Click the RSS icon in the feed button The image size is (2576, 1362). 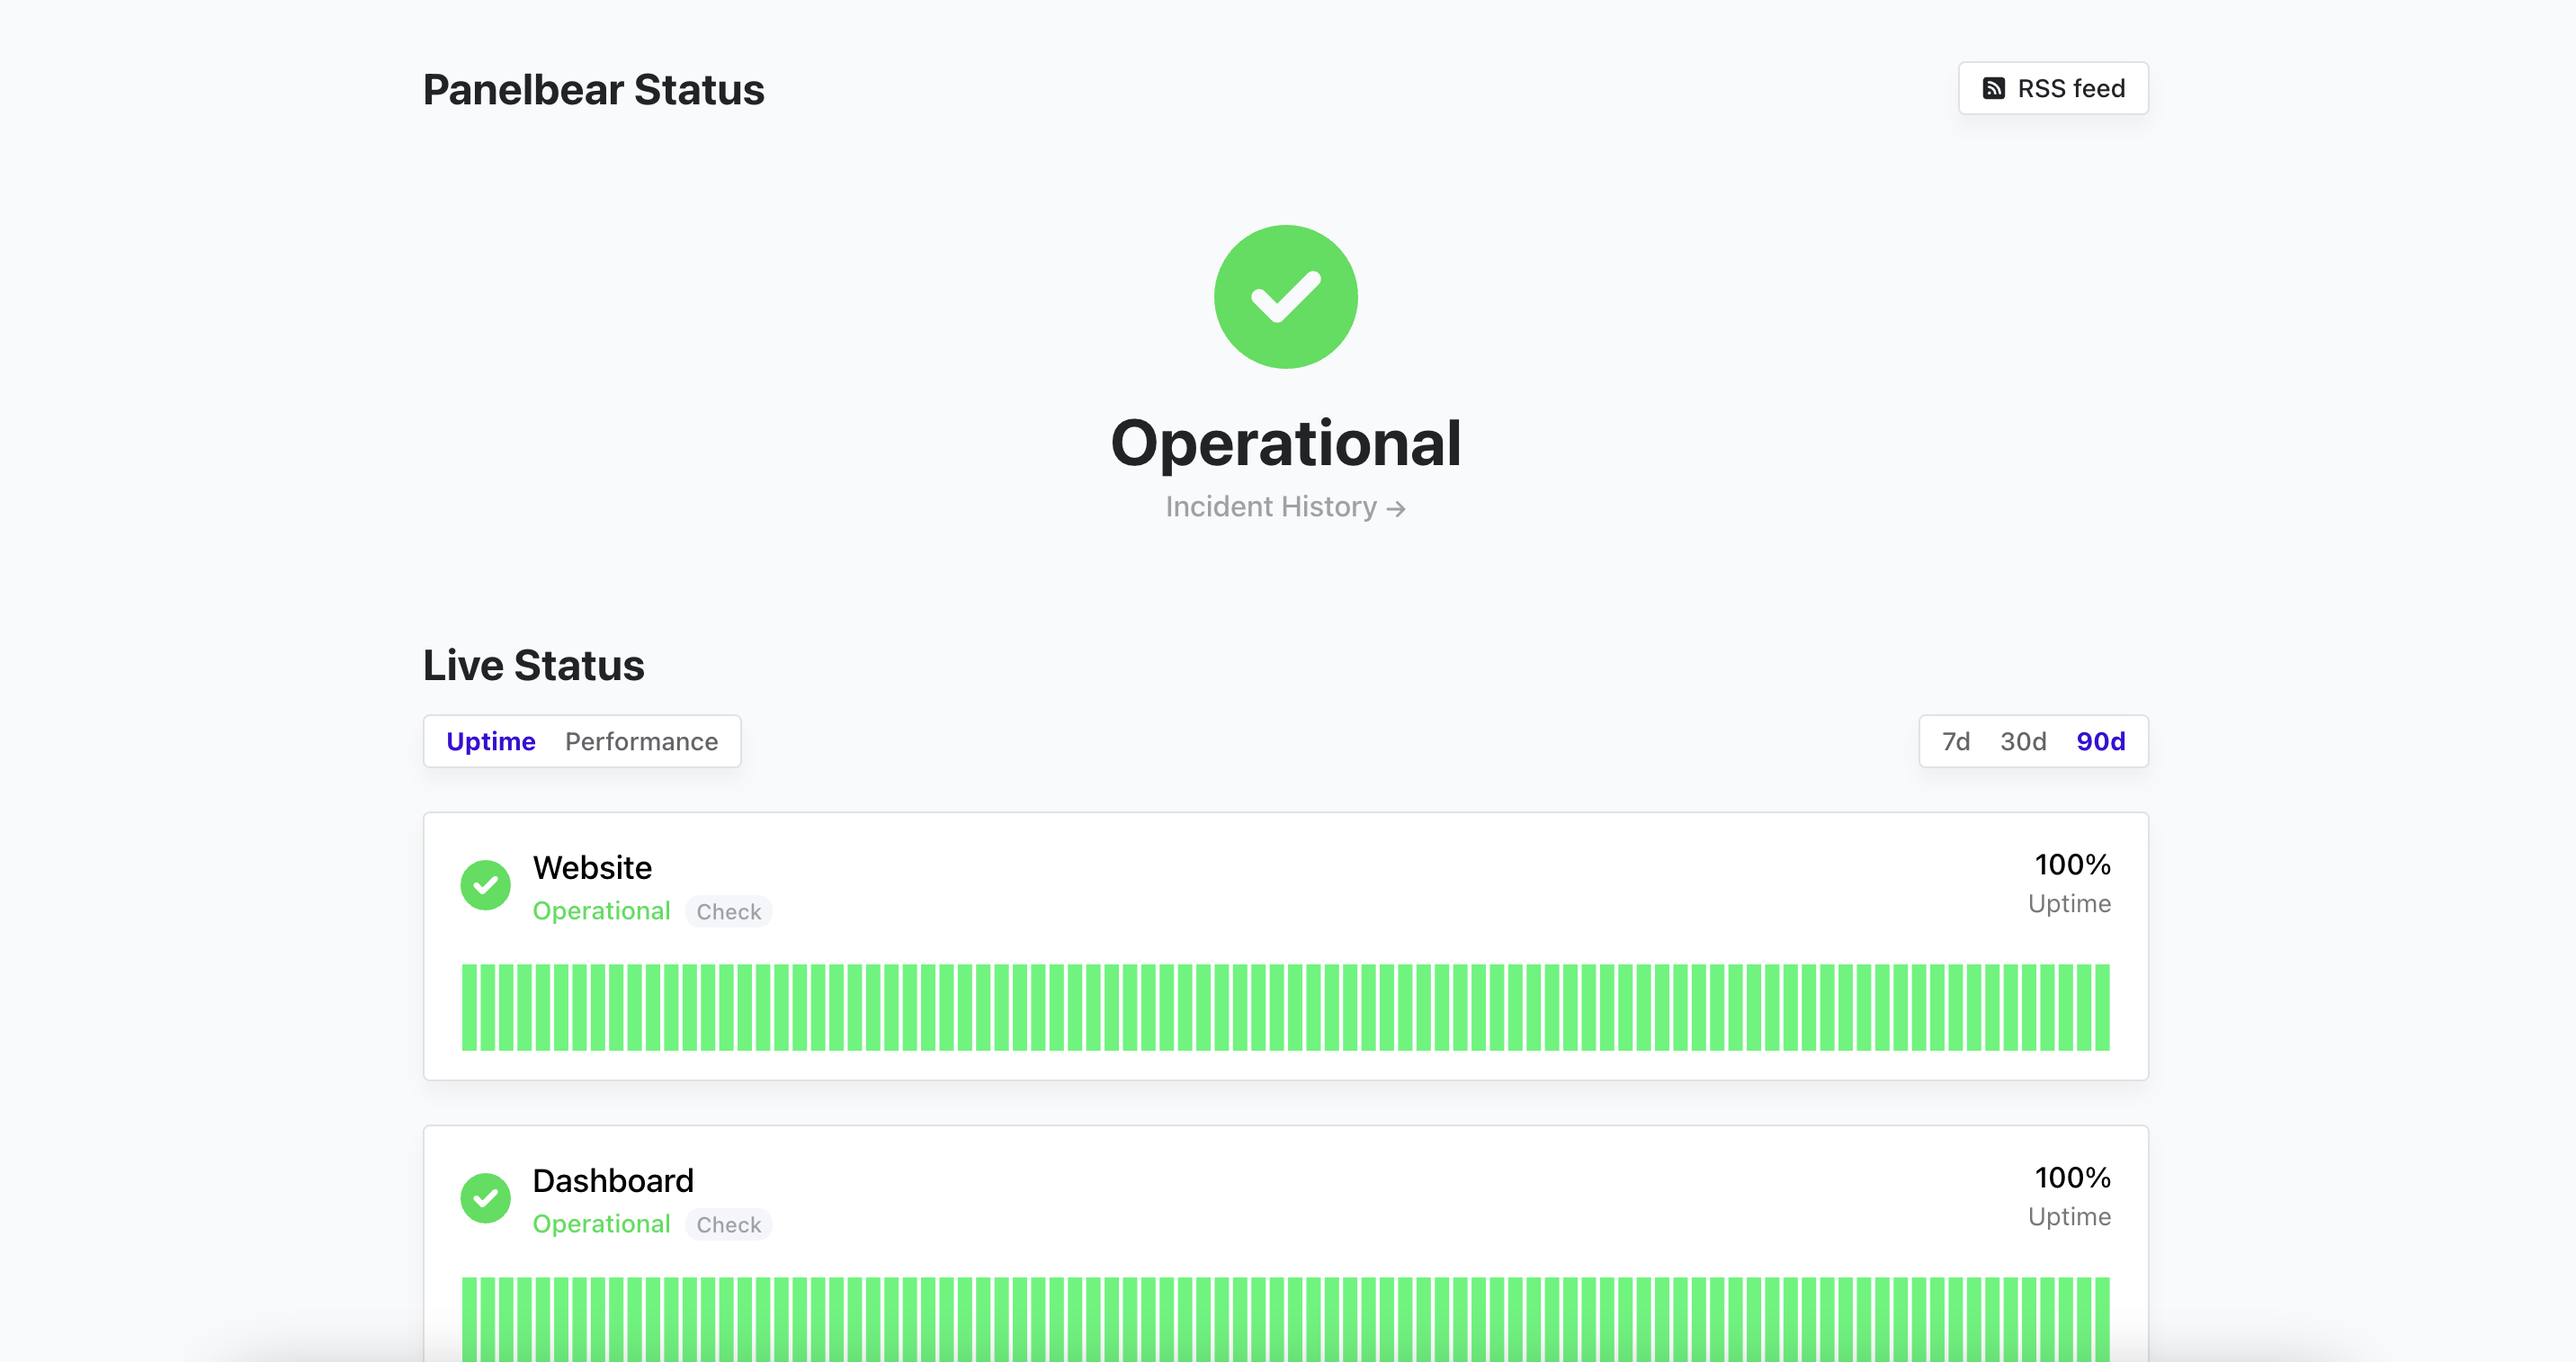[x=1993, y=88]
